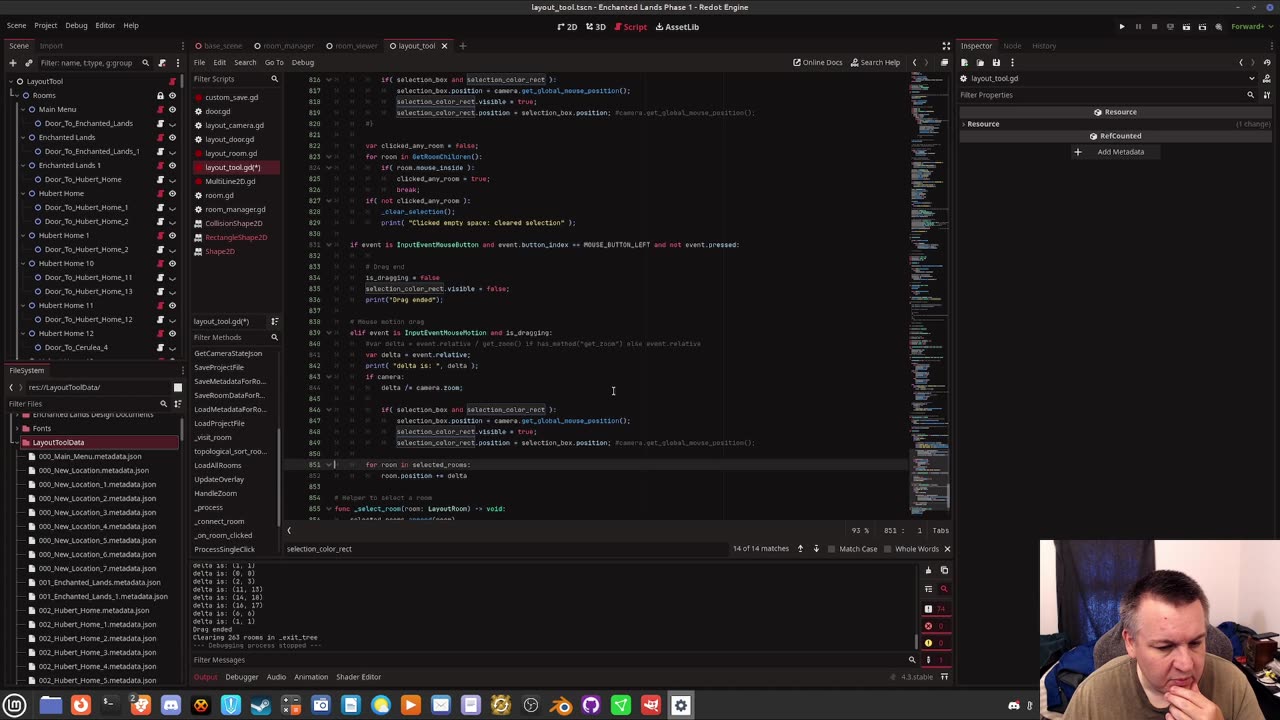
Task: Open layout_camera.gd in script list
Action: [234, 125]
